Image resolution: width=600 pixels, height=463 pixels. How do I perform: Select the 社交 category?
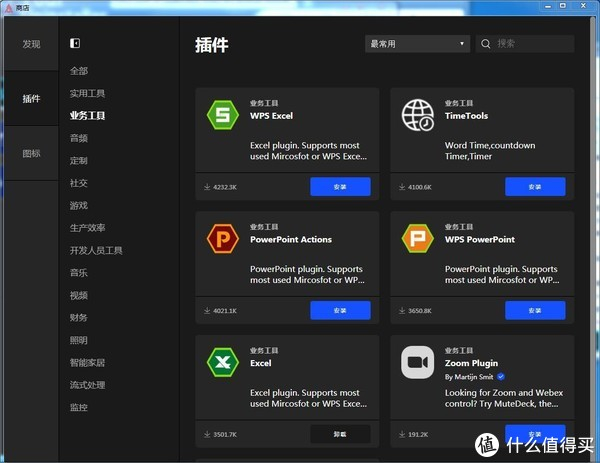[79, 183]
